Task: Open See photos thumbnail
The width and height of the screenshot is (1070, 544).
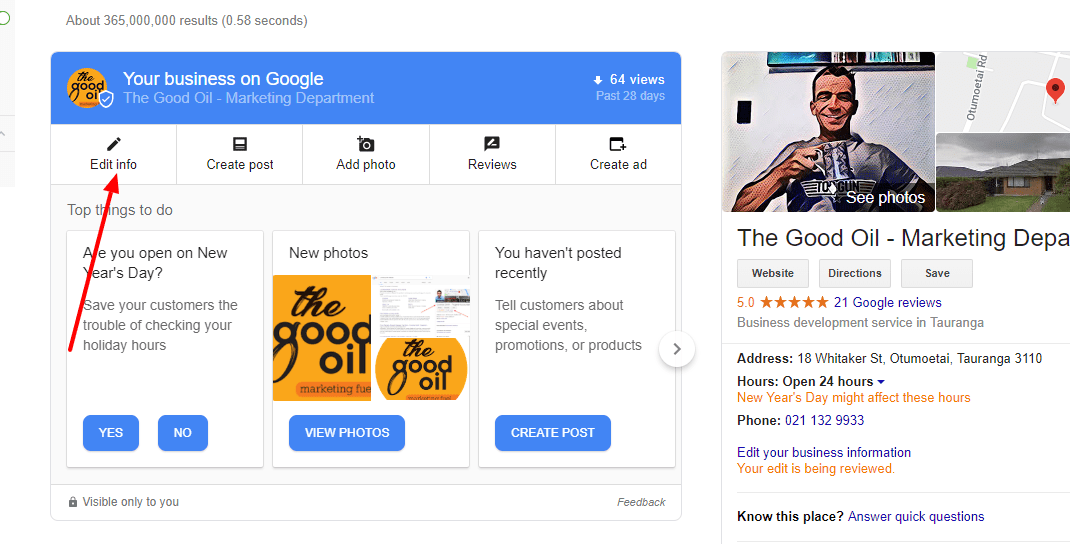Action: tap(828, 132)
